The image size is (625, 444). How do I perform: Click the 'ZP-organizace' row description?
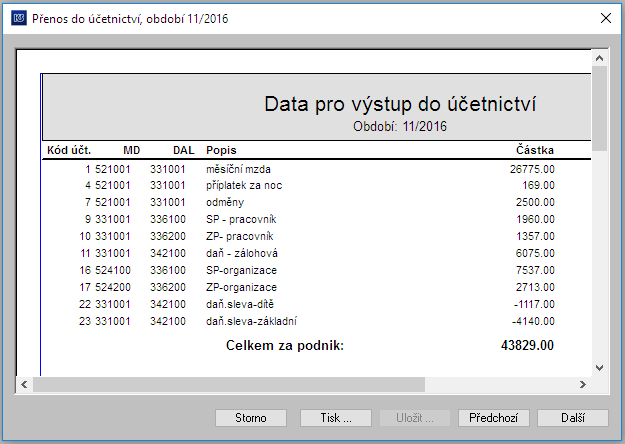click(241, 287)
